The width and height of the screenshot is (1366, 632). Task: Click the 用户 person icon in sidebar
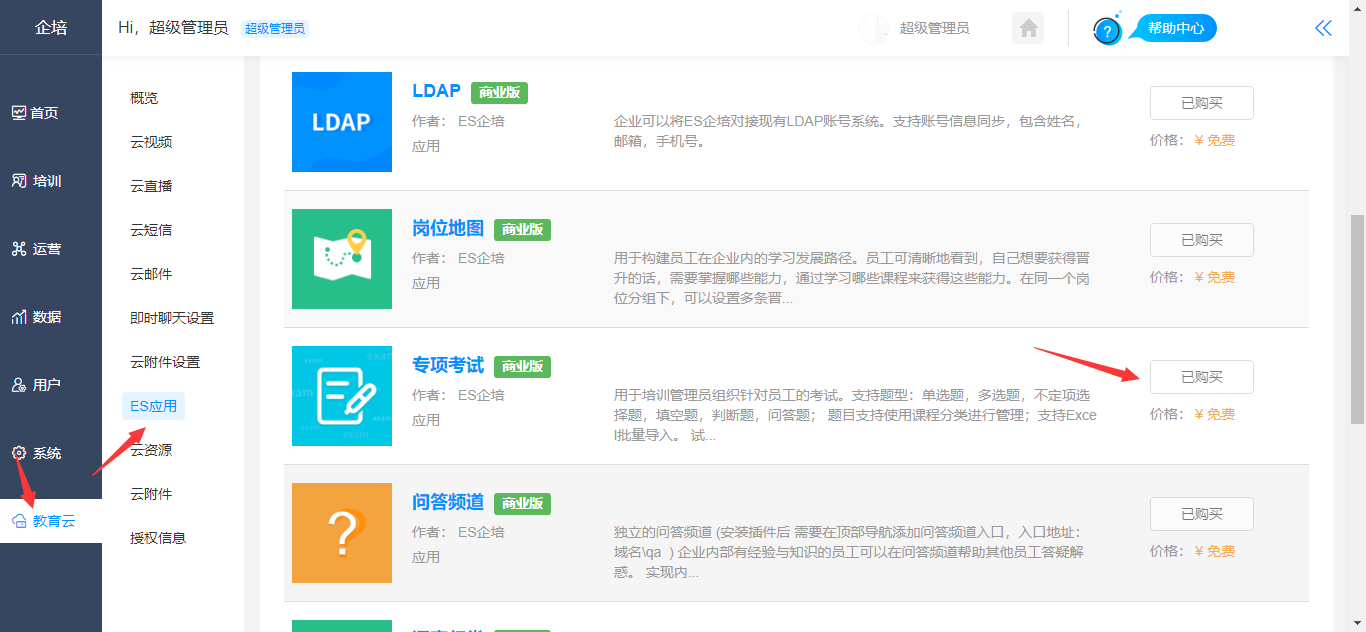click(19, 385)
